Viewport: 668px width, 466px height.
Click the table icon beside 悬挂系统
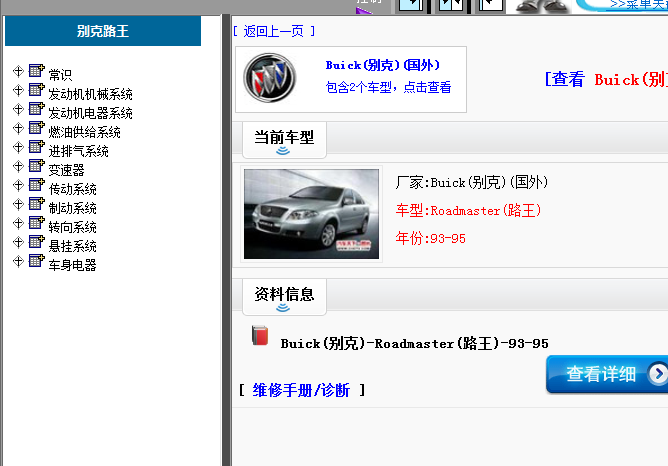(37, 242)
